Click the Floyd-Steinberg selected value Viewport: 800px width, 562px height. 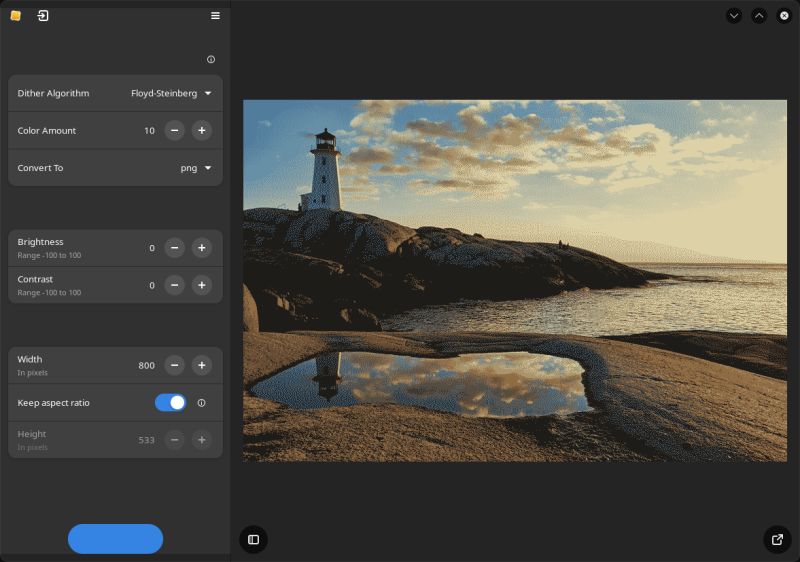coord(164,93)
